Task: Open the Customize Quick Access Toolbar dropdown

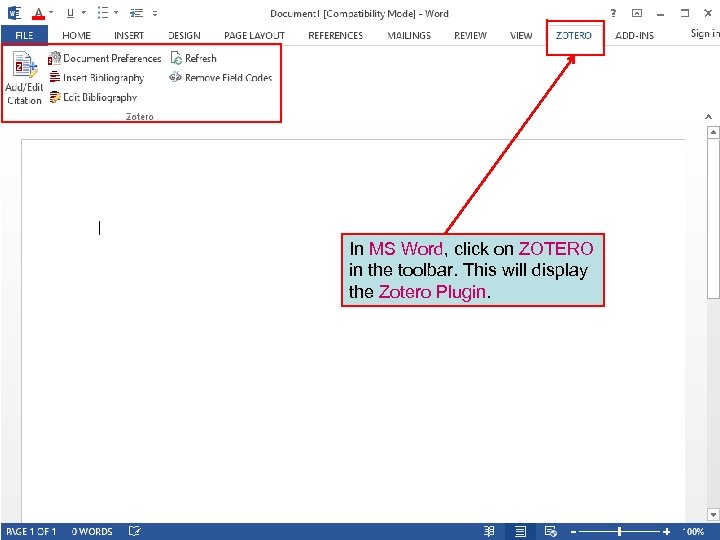Action: pos(155,13)
